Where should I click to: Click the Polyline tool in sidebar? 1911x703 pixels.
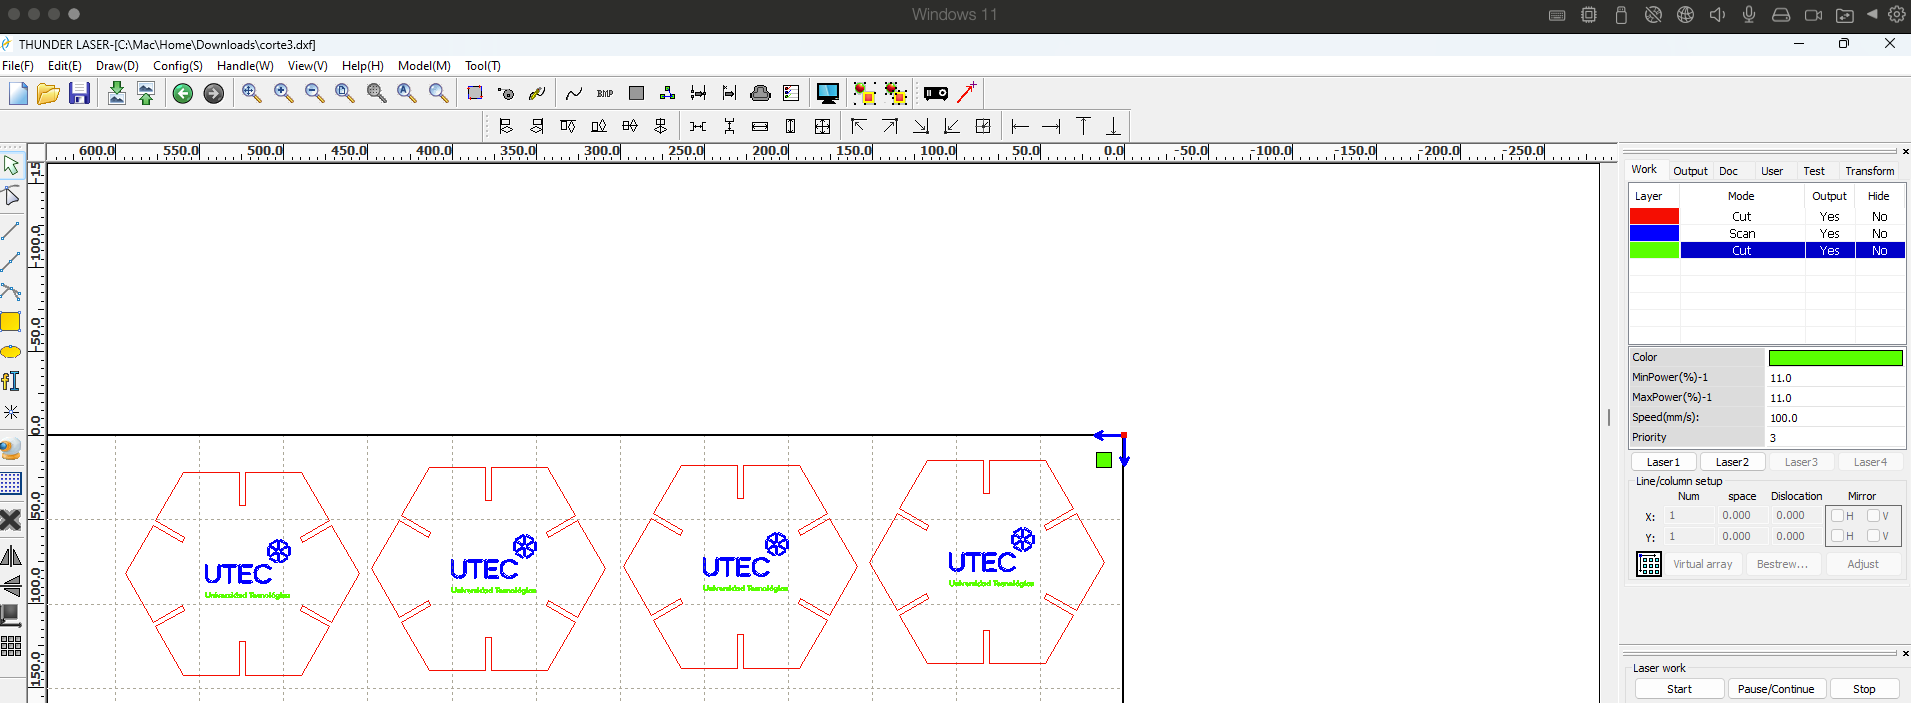point(11,262)
